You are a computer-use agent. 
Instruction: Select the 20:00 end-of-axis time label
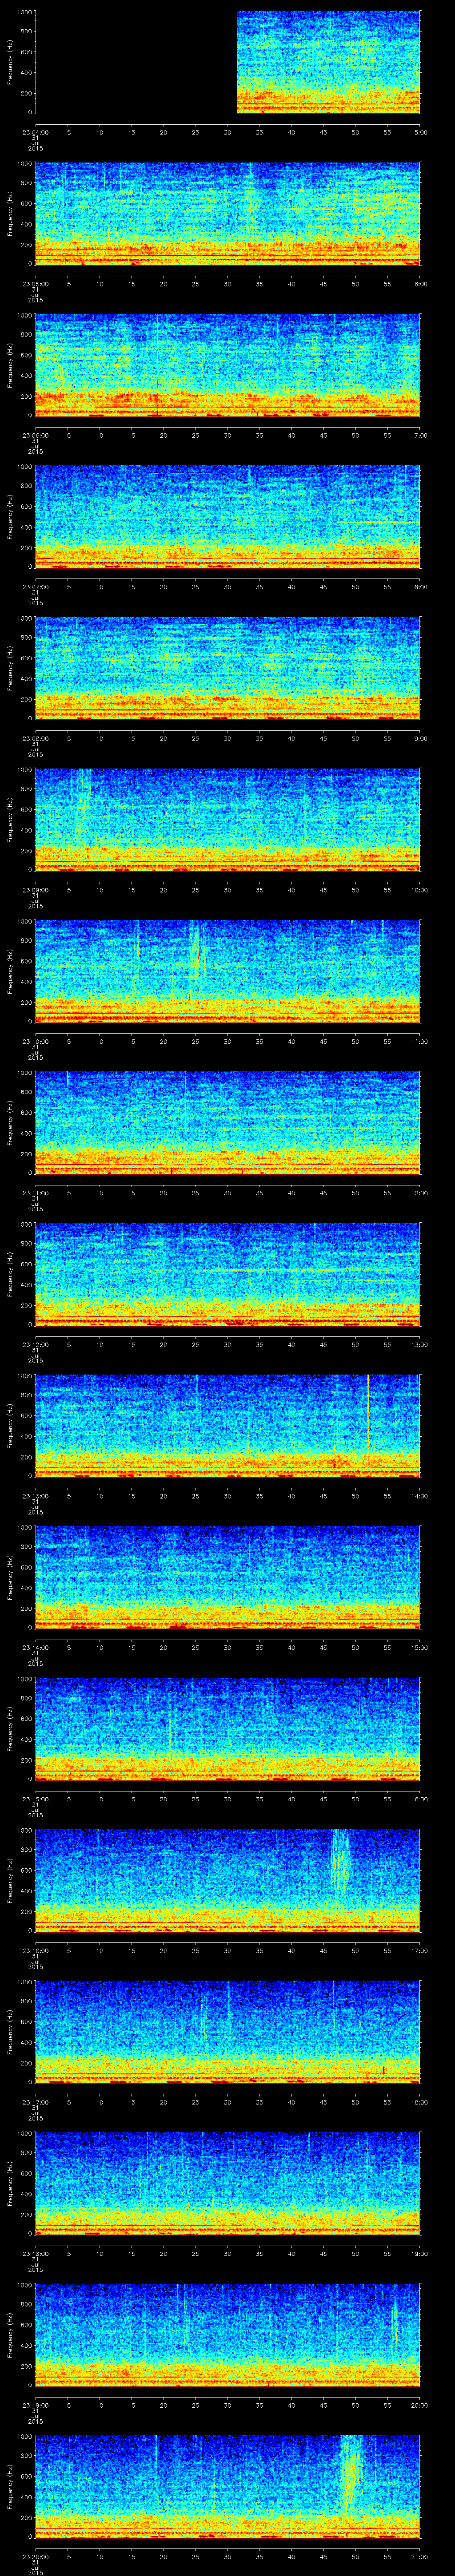pyautogui.click(x=420, y=2405)
